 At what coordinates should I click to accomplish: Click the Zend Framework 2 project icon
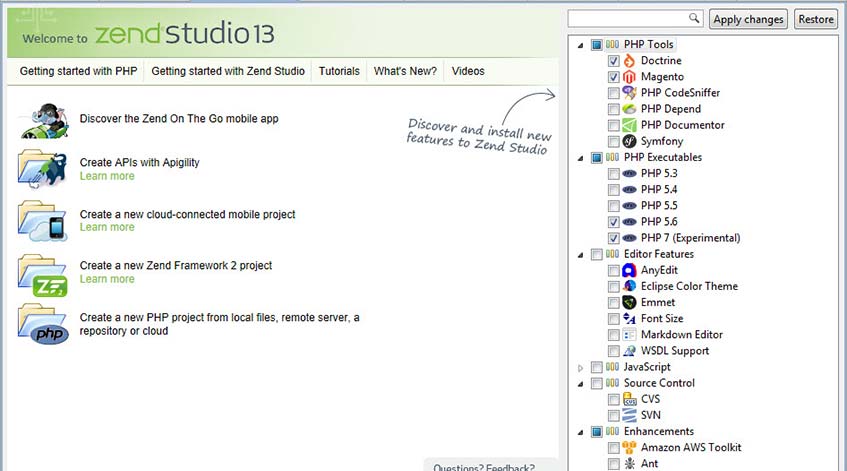[x=43, y=272]
